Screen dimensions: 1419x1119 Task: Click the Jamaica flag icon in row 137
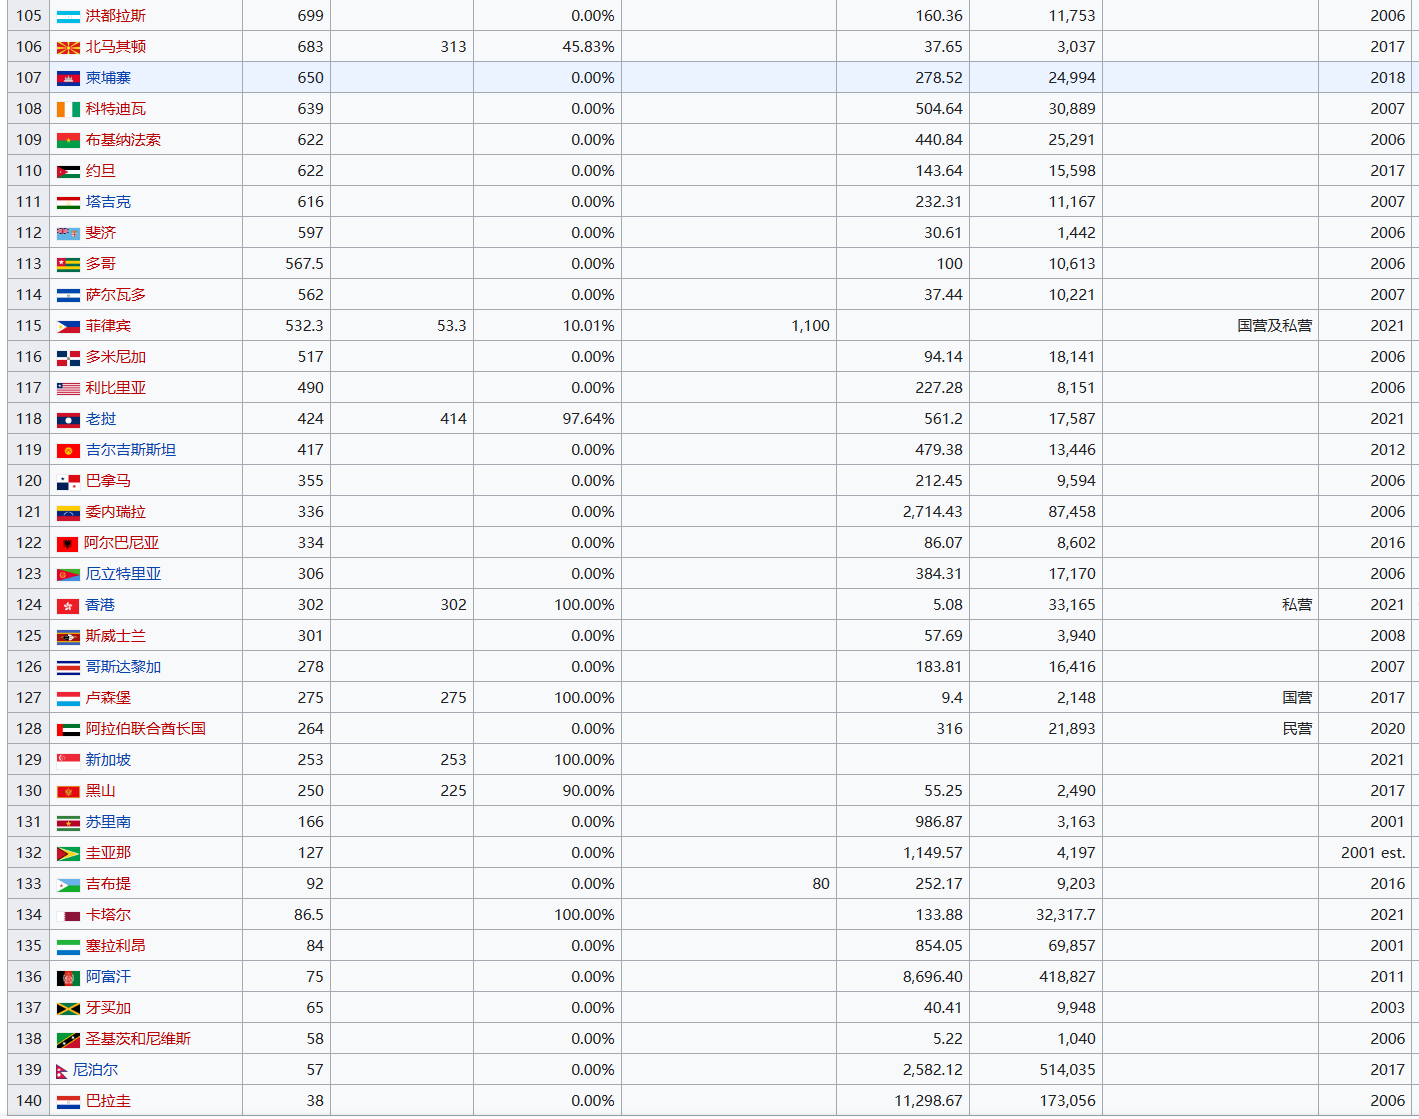pos(68,1008)
